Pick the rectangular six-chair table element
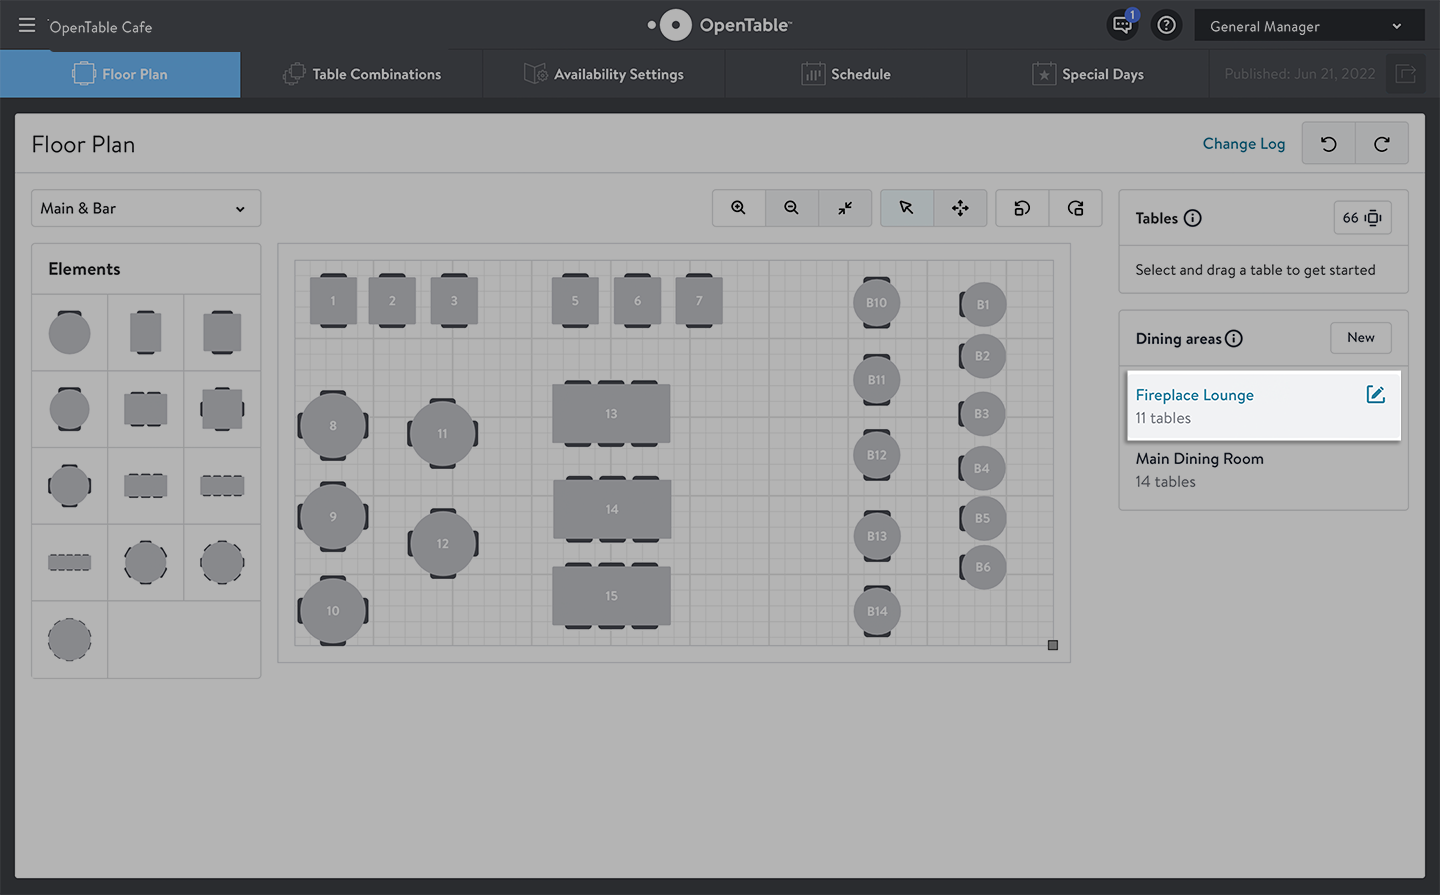Screen dimensions: 1440x895 coord(146,486)
